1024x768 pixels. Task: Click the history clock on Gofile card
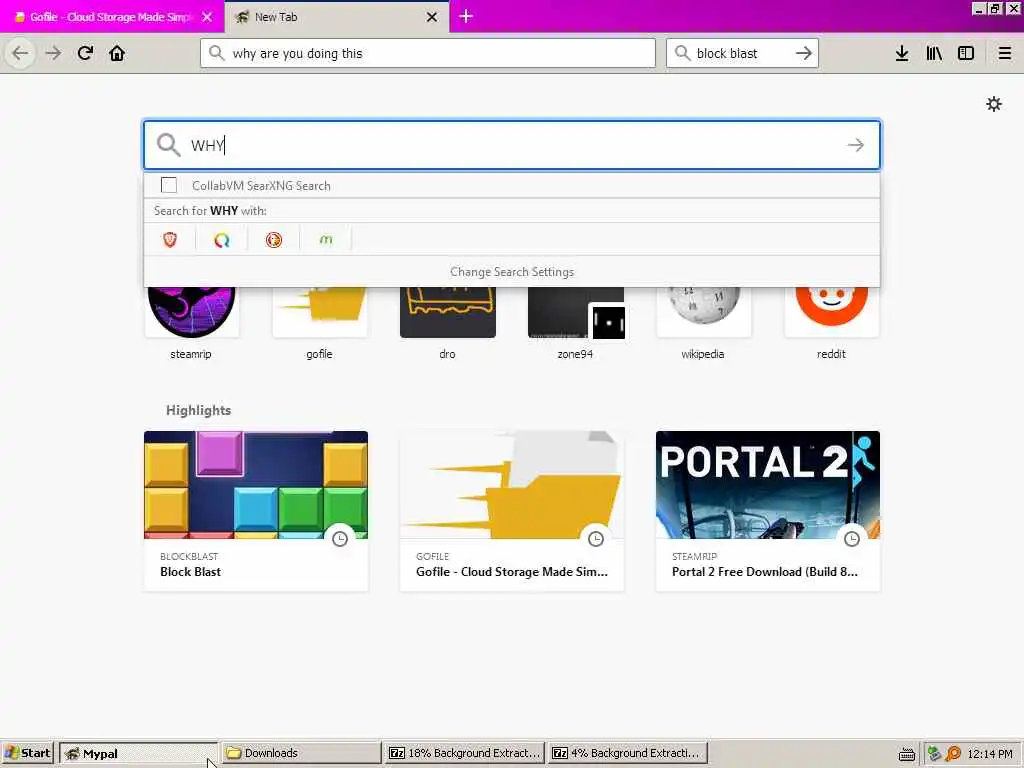tap(596, 539)
